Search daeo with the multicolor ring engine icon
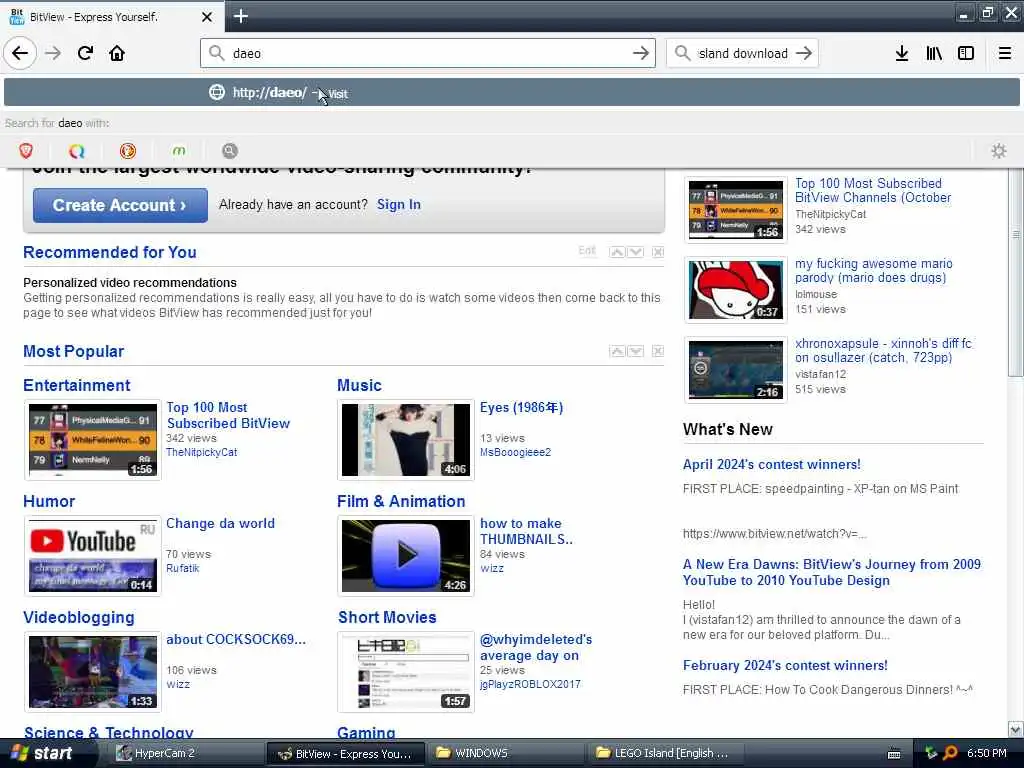 click(77, 151)
